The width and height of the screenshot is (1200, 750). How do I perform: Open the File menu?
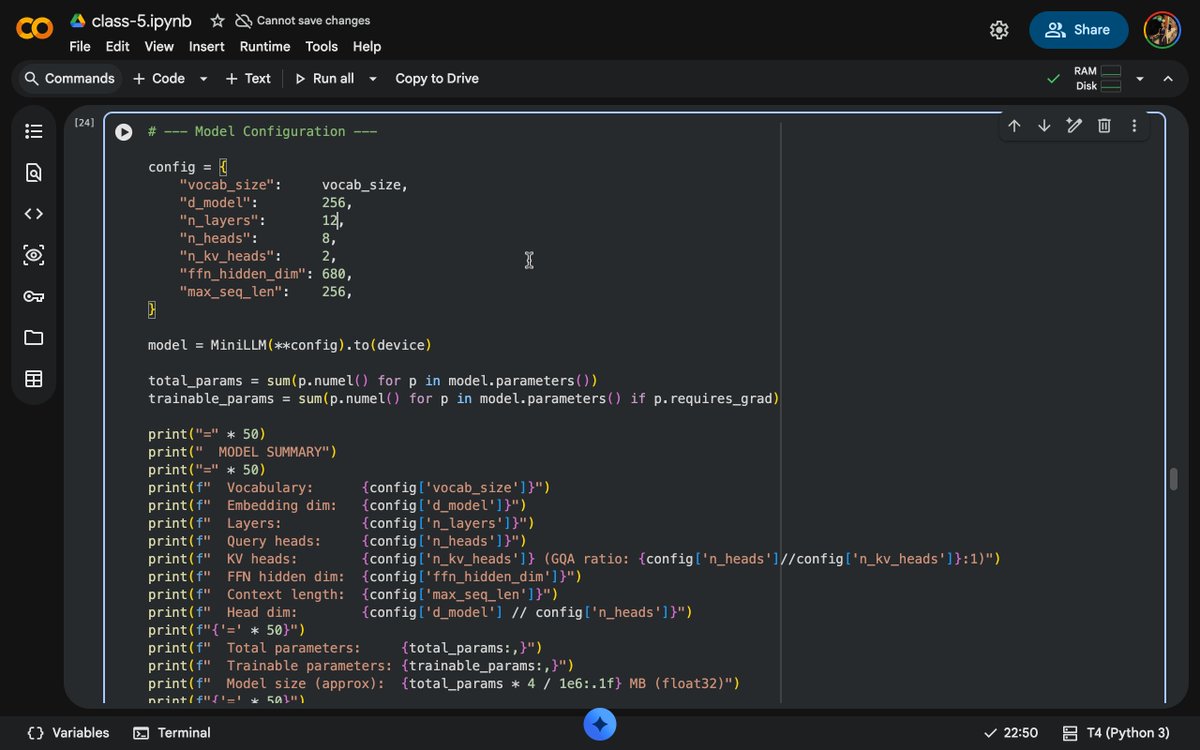click(x=80, y=46)
